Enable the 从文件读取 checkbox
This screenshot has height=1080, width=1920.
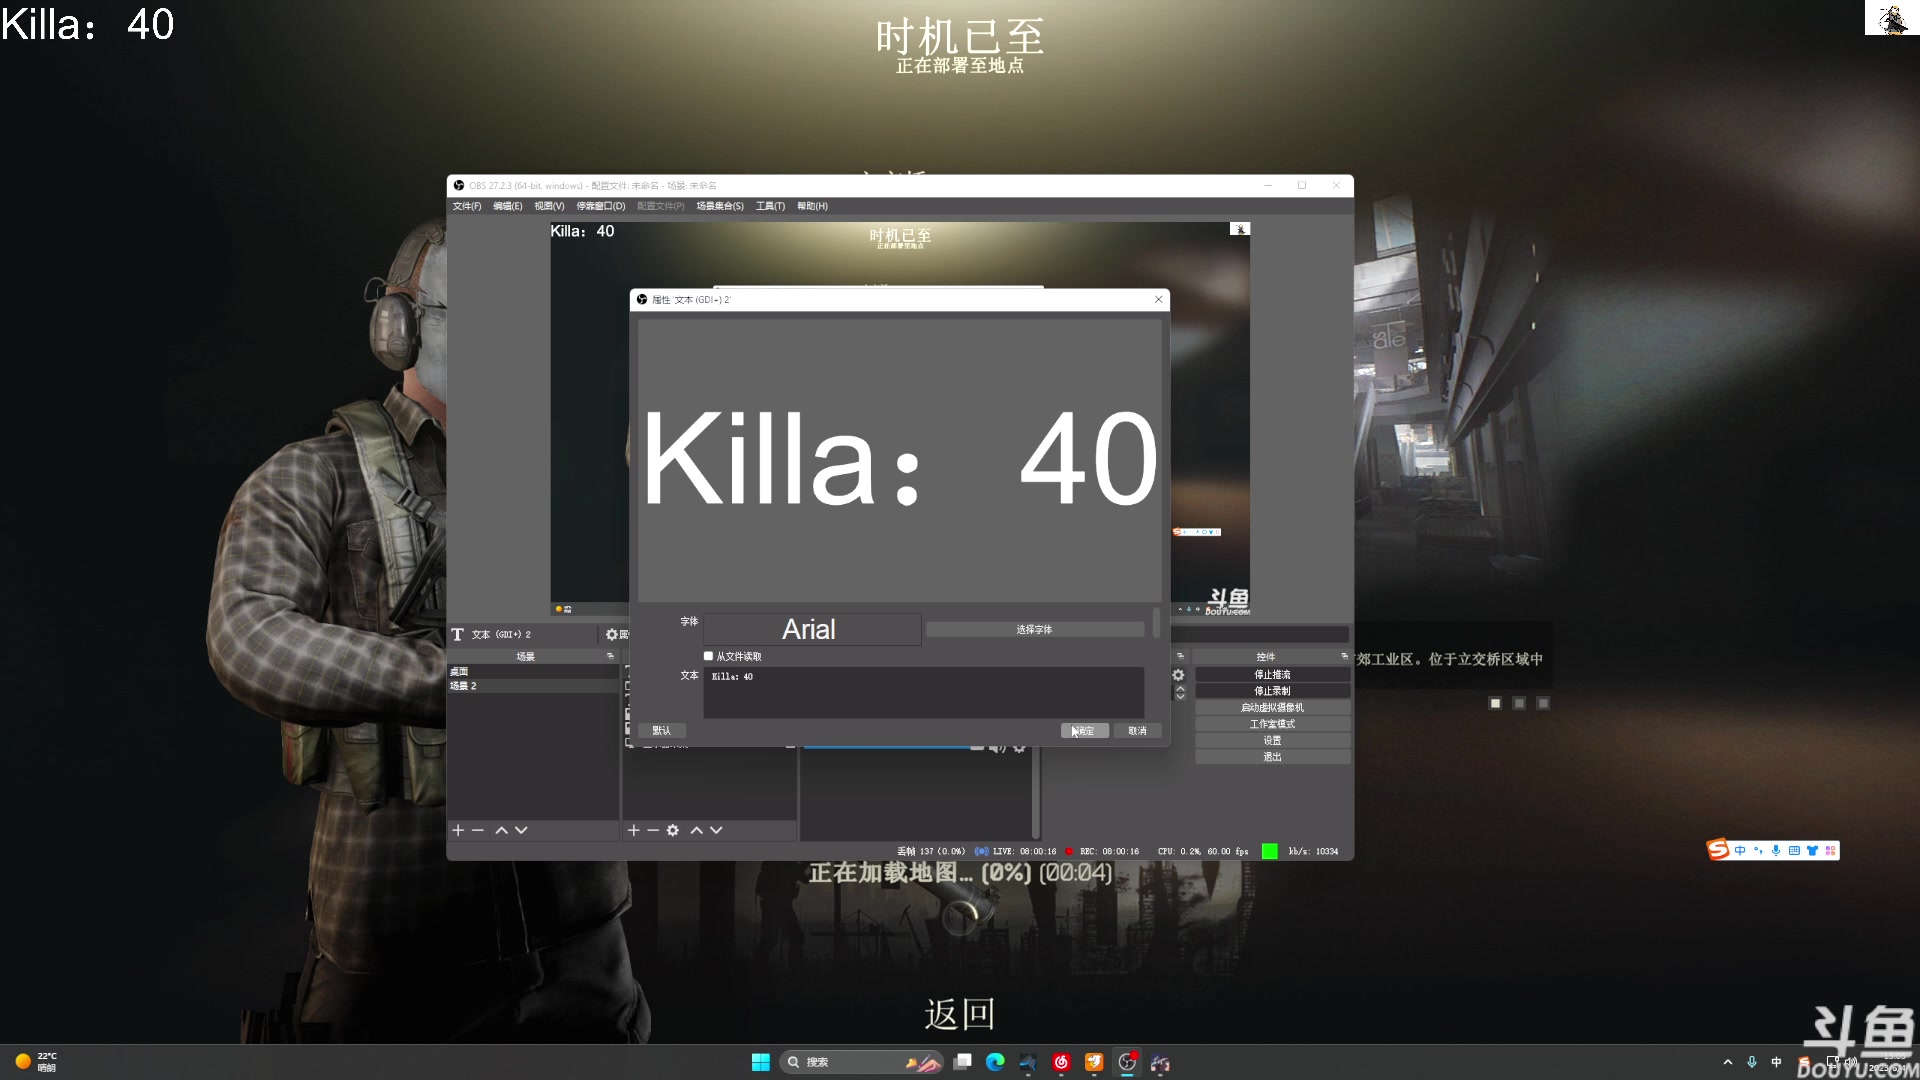709,656
